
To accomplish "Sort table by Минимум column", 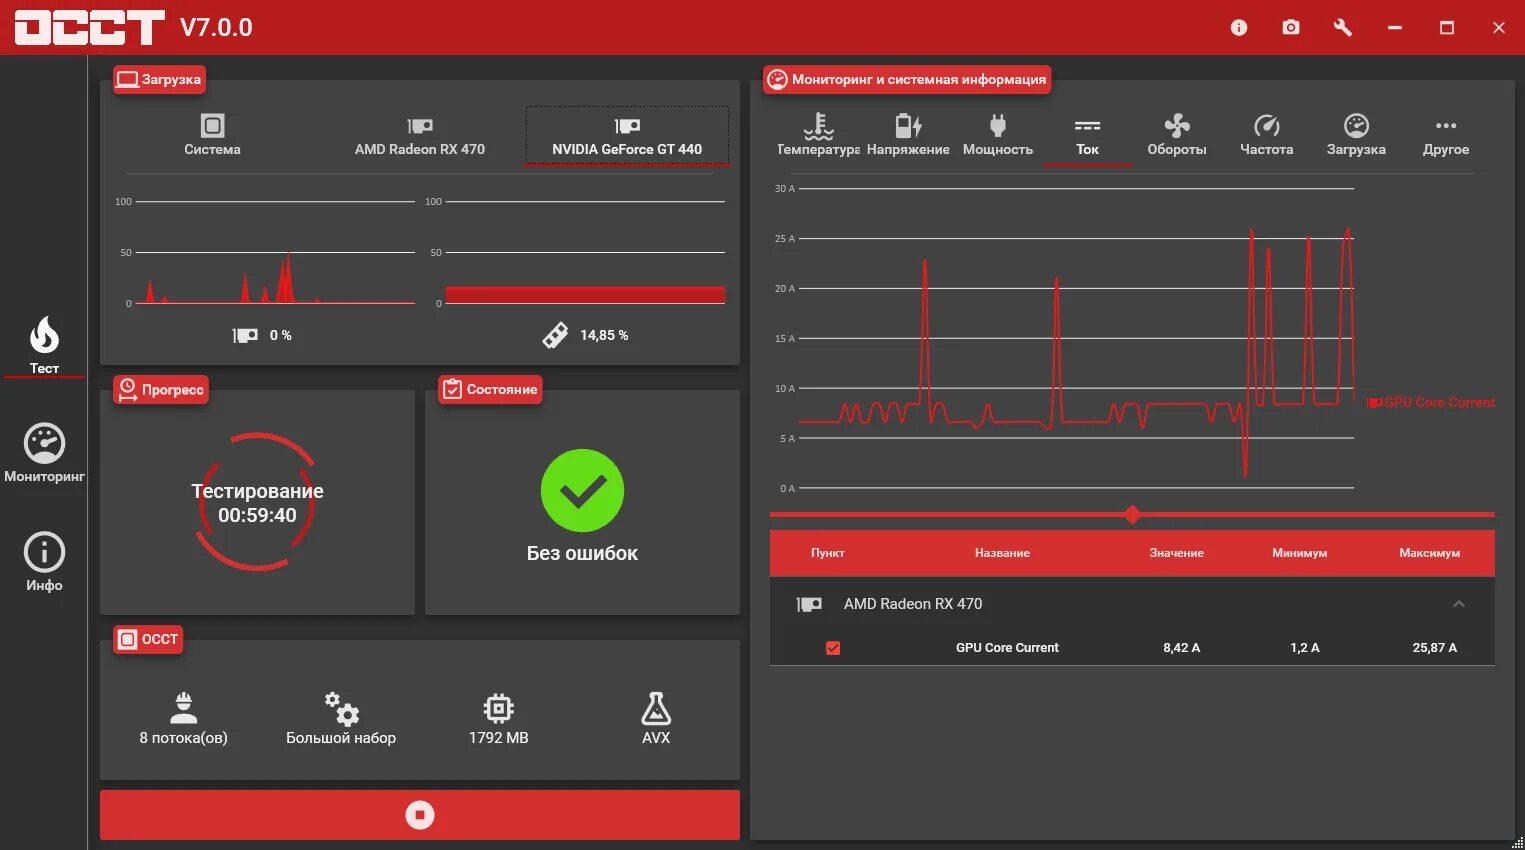I will tap(1299, 553).
